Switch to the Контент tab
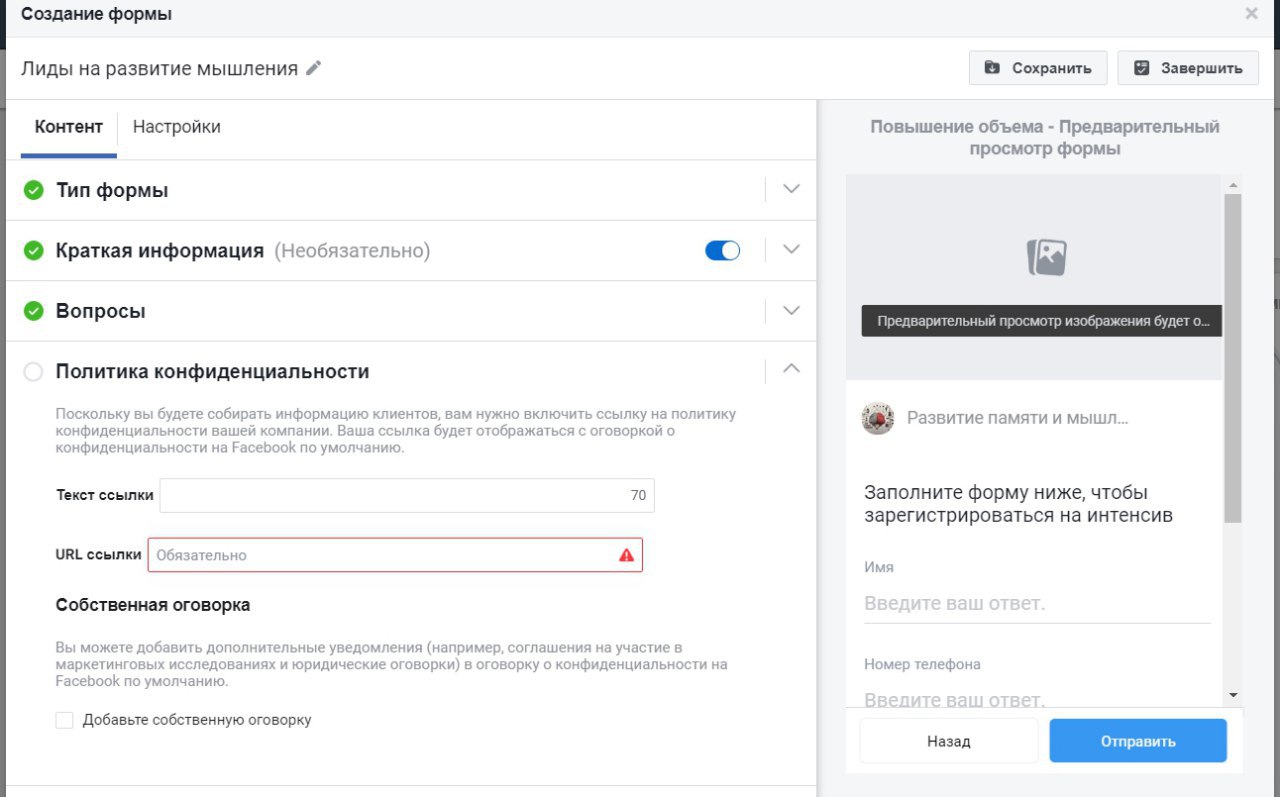This screenshot has height=797, width=1280. point(69,127)
